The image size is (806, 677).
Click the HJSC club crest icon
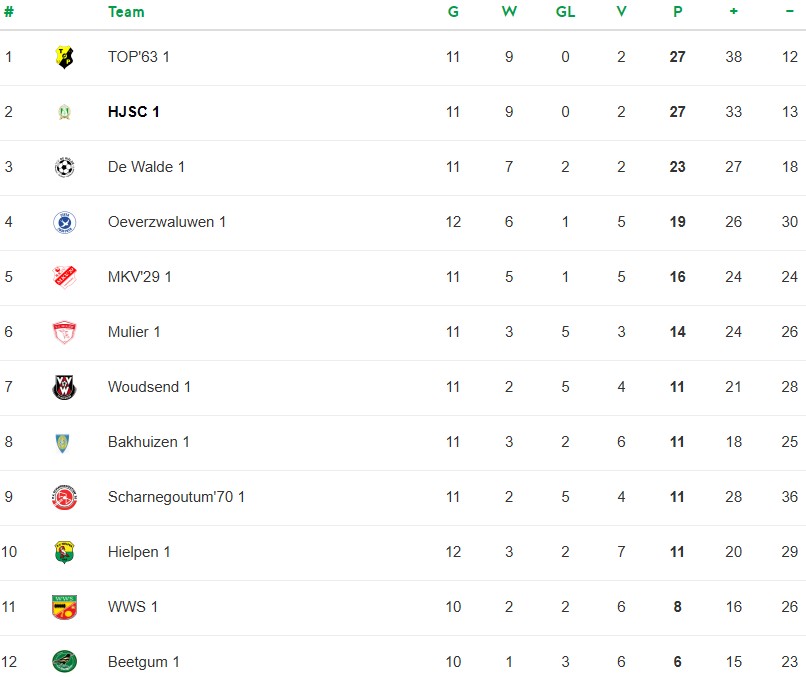click(x=64, y=112)
